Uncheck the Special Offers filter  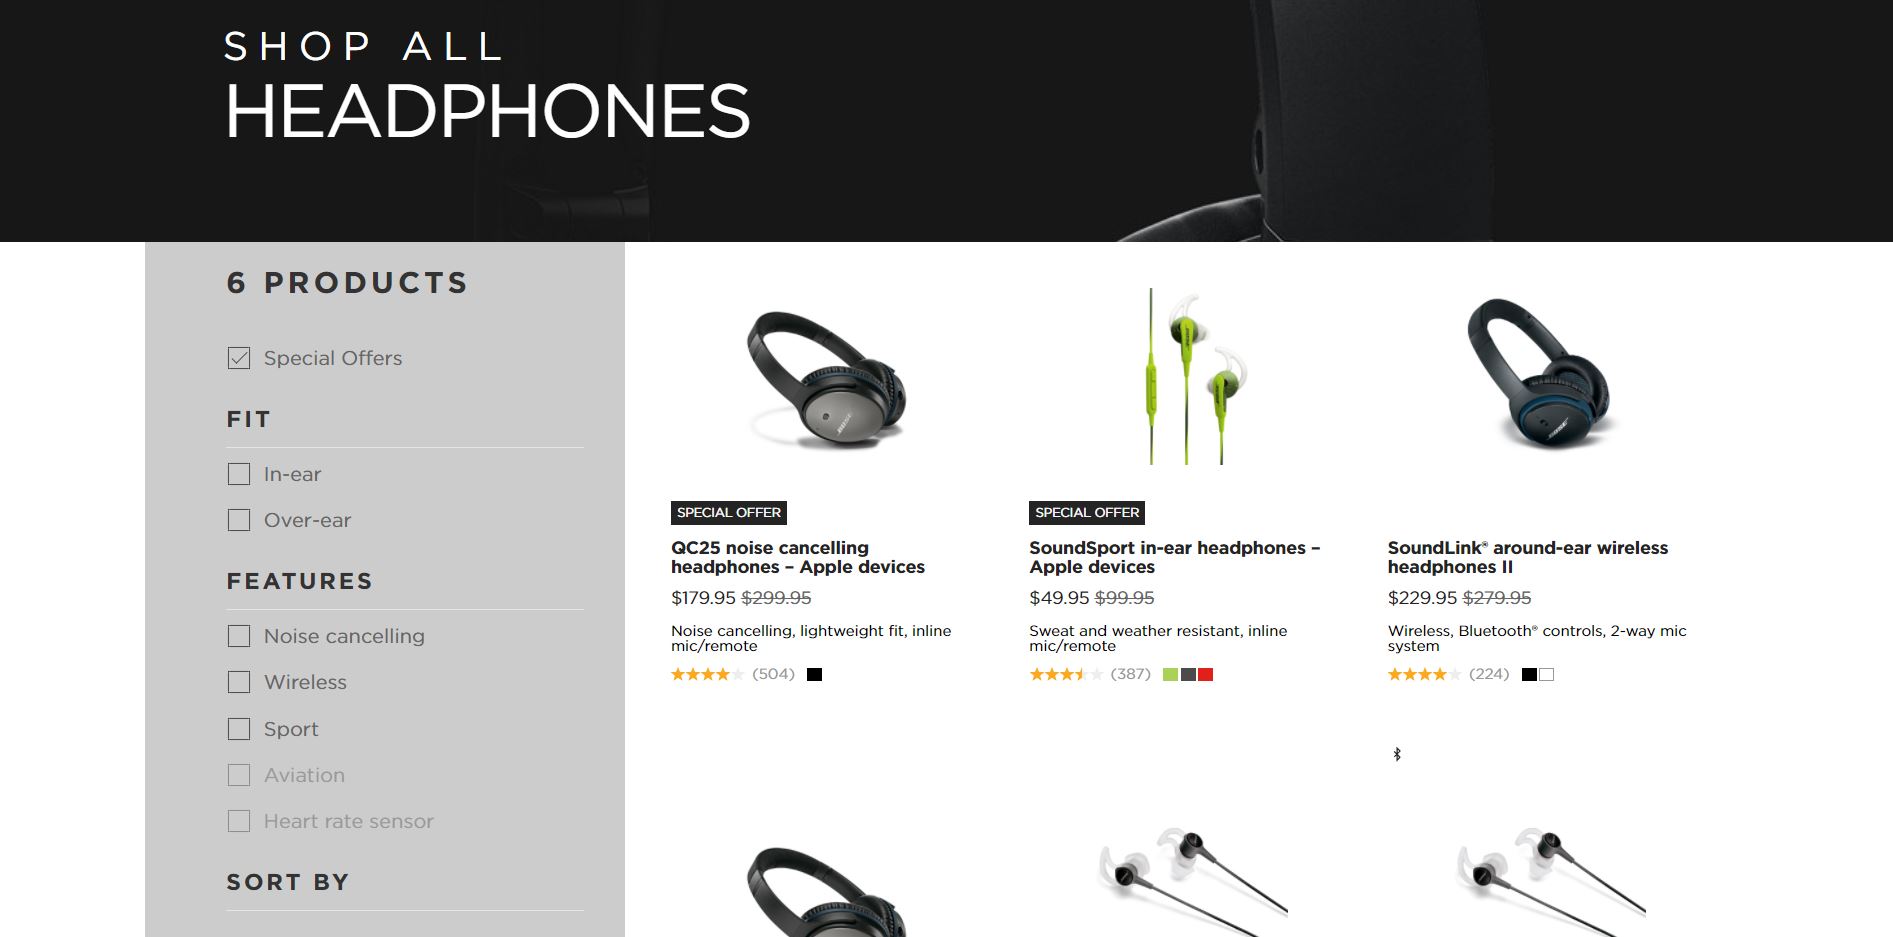tap(239, 358)
